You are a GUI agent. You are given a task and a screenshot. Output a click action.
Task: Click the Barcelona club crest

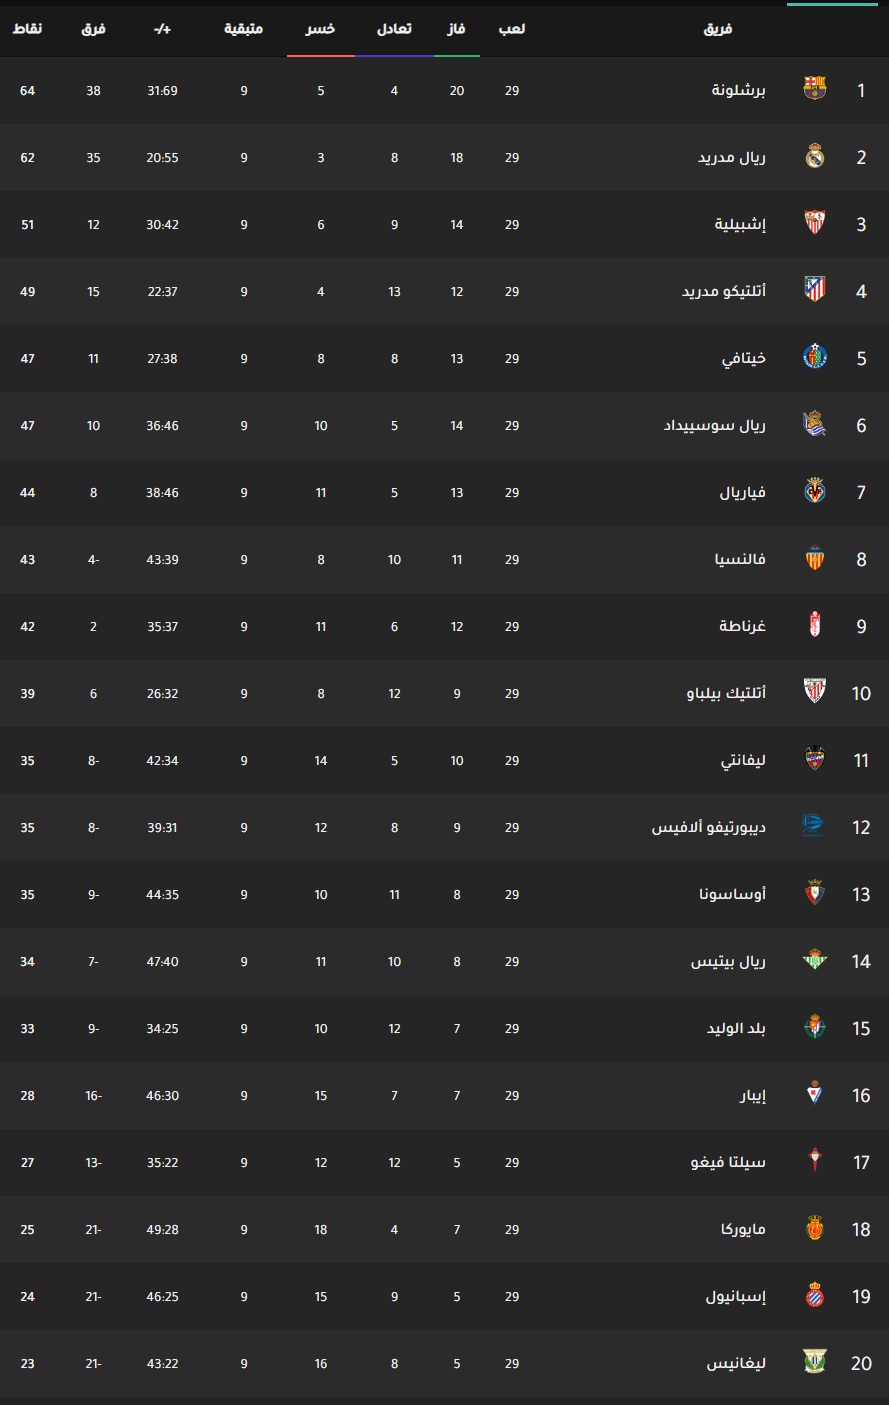pyautogui.click(x=815, y=90)
